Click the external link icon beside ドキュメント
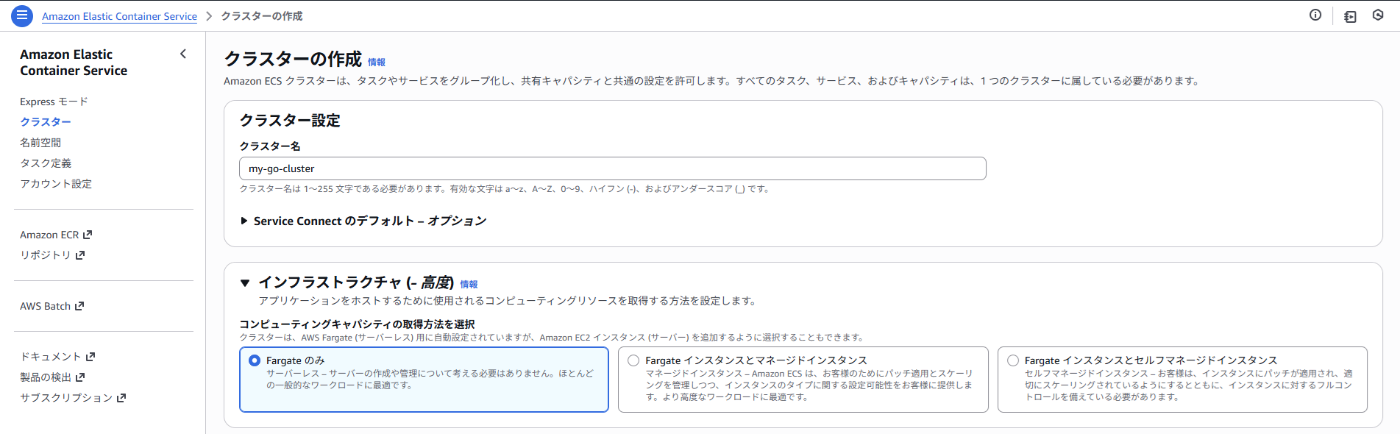Image resolution: width=1400 pixels, height=434 pixels. [90, 356]
